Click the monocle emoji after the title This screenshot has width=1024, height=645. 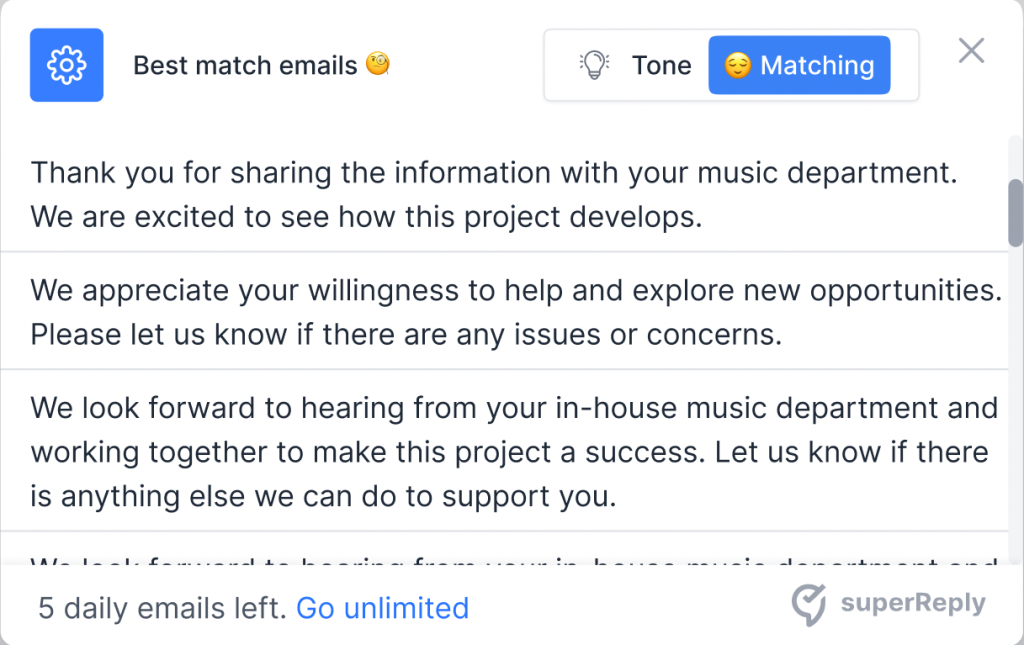378,65
